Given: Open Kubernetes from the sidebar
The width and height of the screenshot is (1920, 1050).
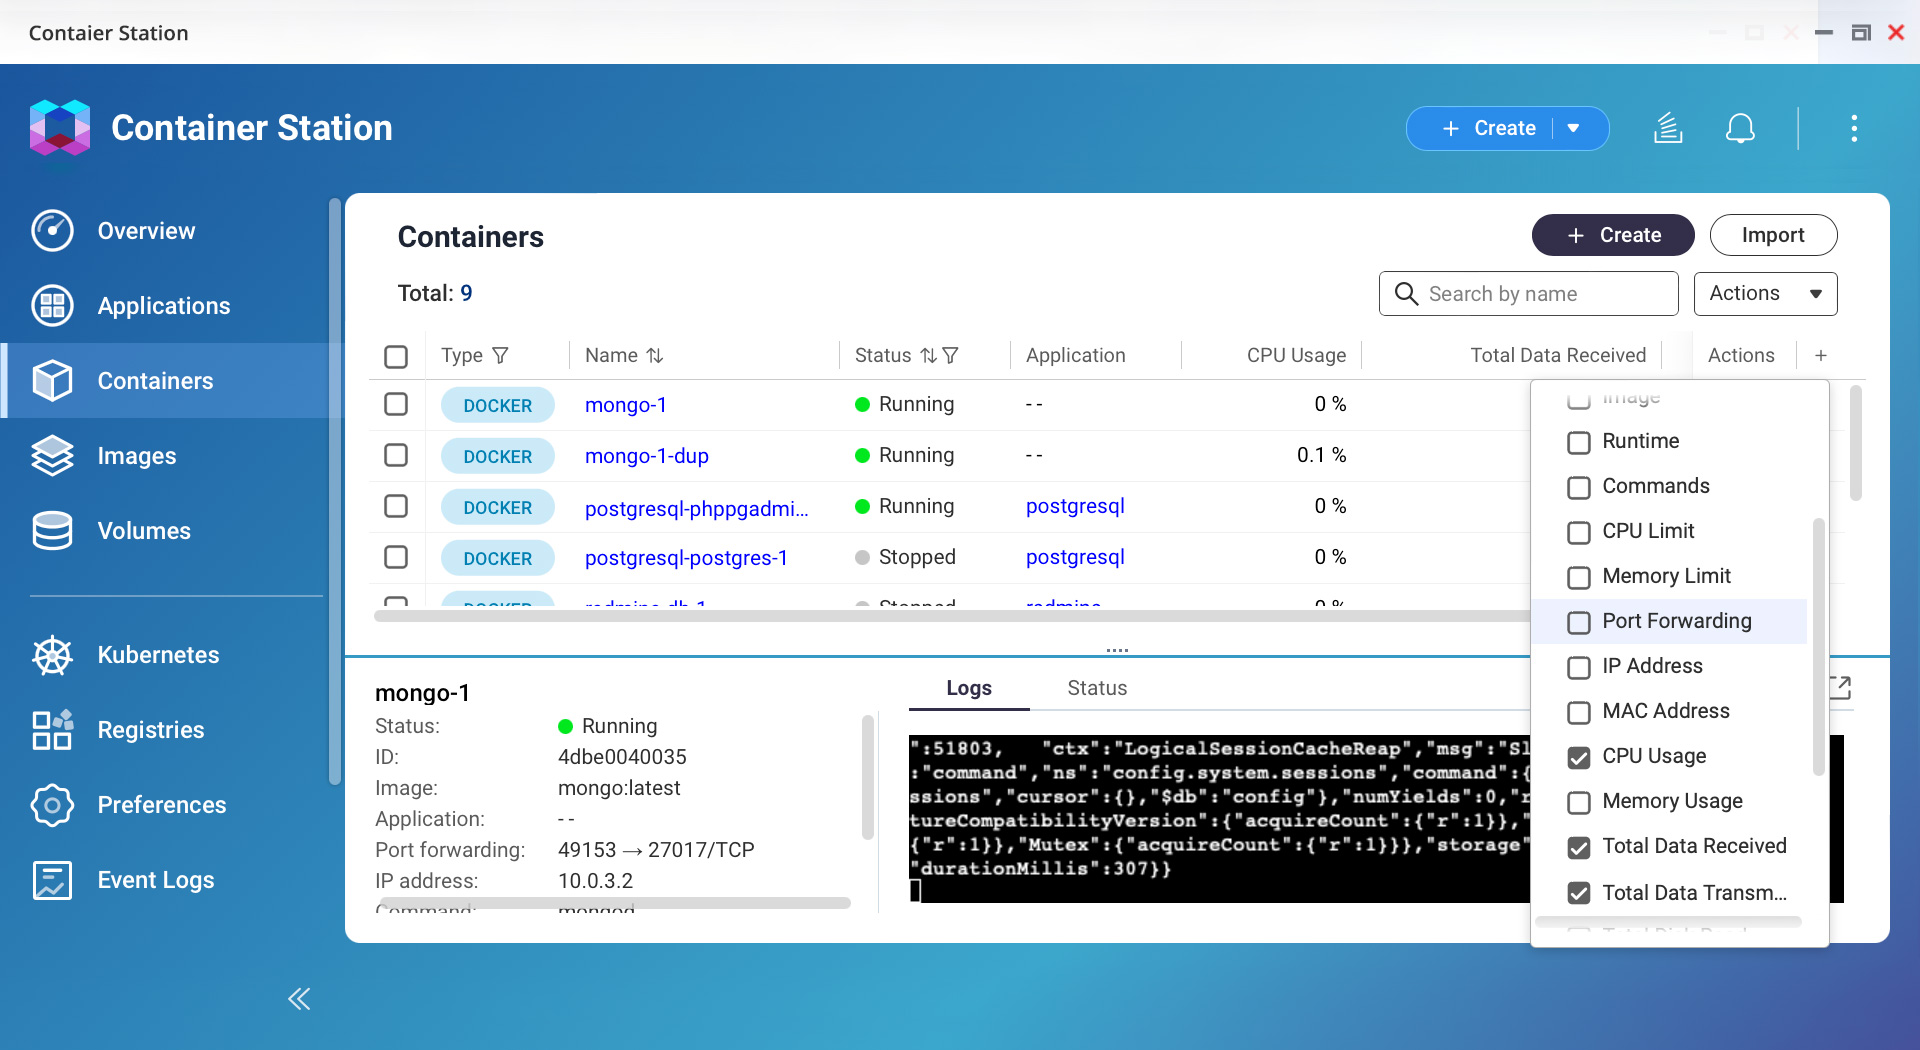Looking at the screenshot, I should [x=158, y=655].
